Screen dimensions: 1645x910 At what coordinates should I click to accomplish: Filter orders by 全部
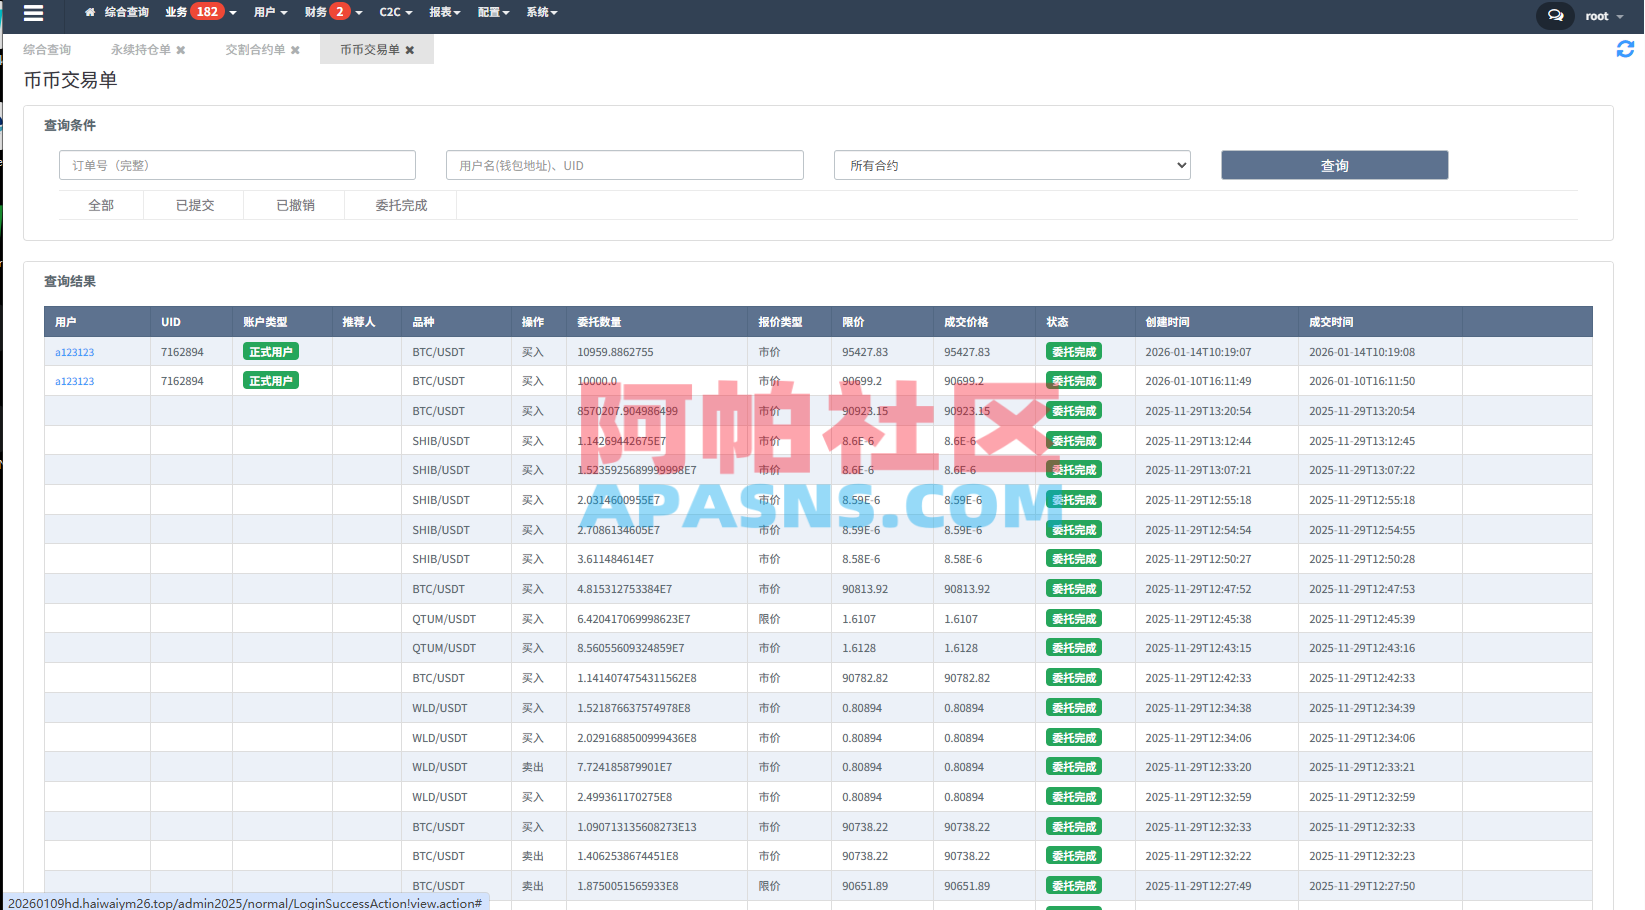point(101,205)
